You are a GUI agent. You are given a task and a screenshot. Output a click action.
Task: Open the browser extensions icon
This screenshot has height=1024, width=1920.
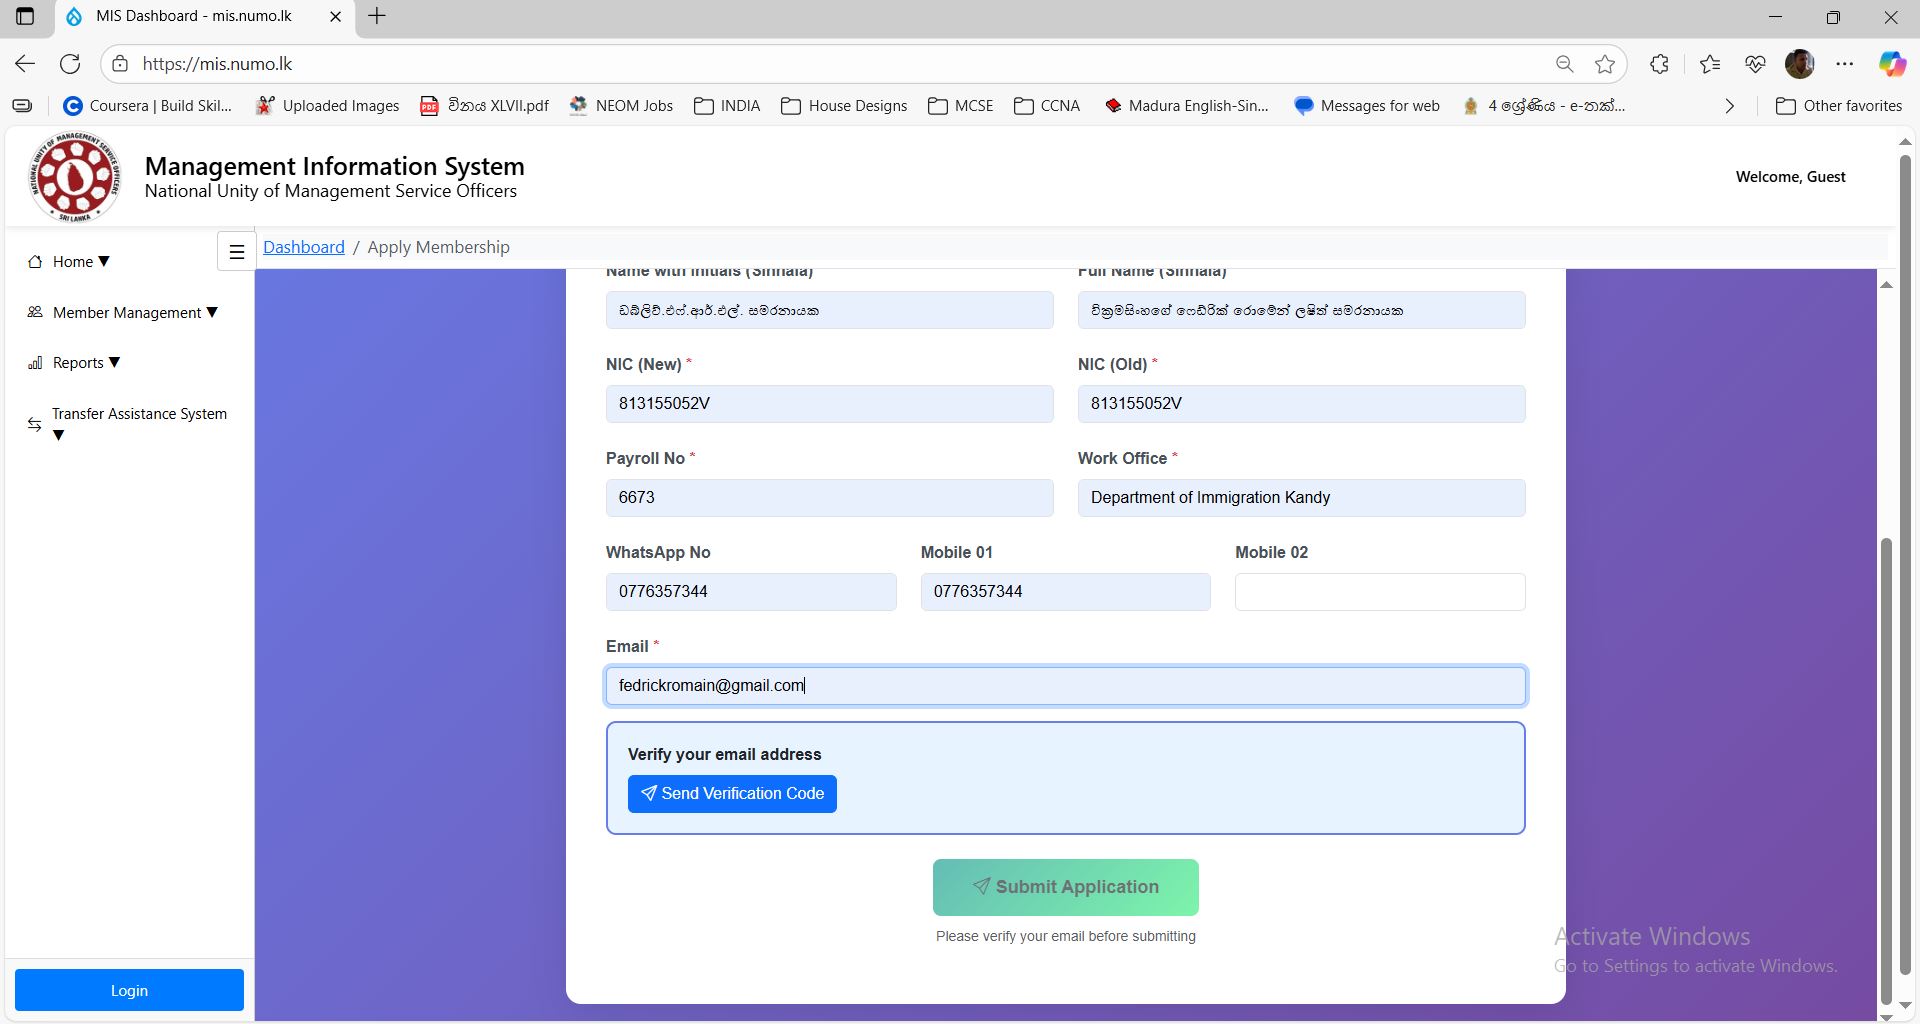click(1659, 64)
